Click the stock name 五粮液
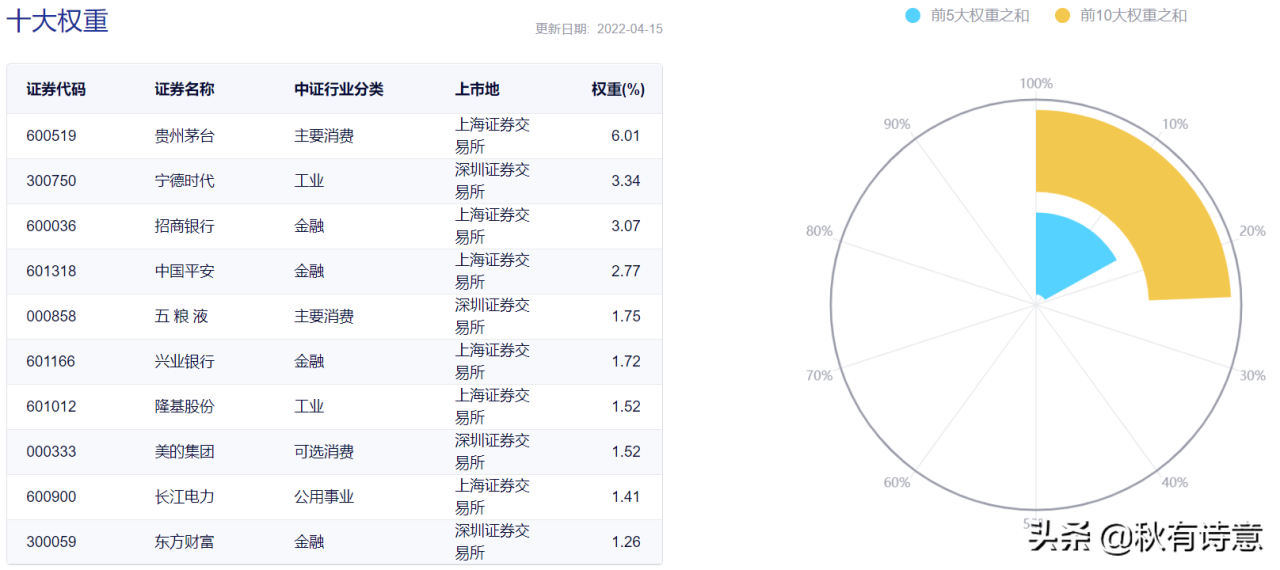Viewport: 1280px width, 570px height. click(181, 316)
